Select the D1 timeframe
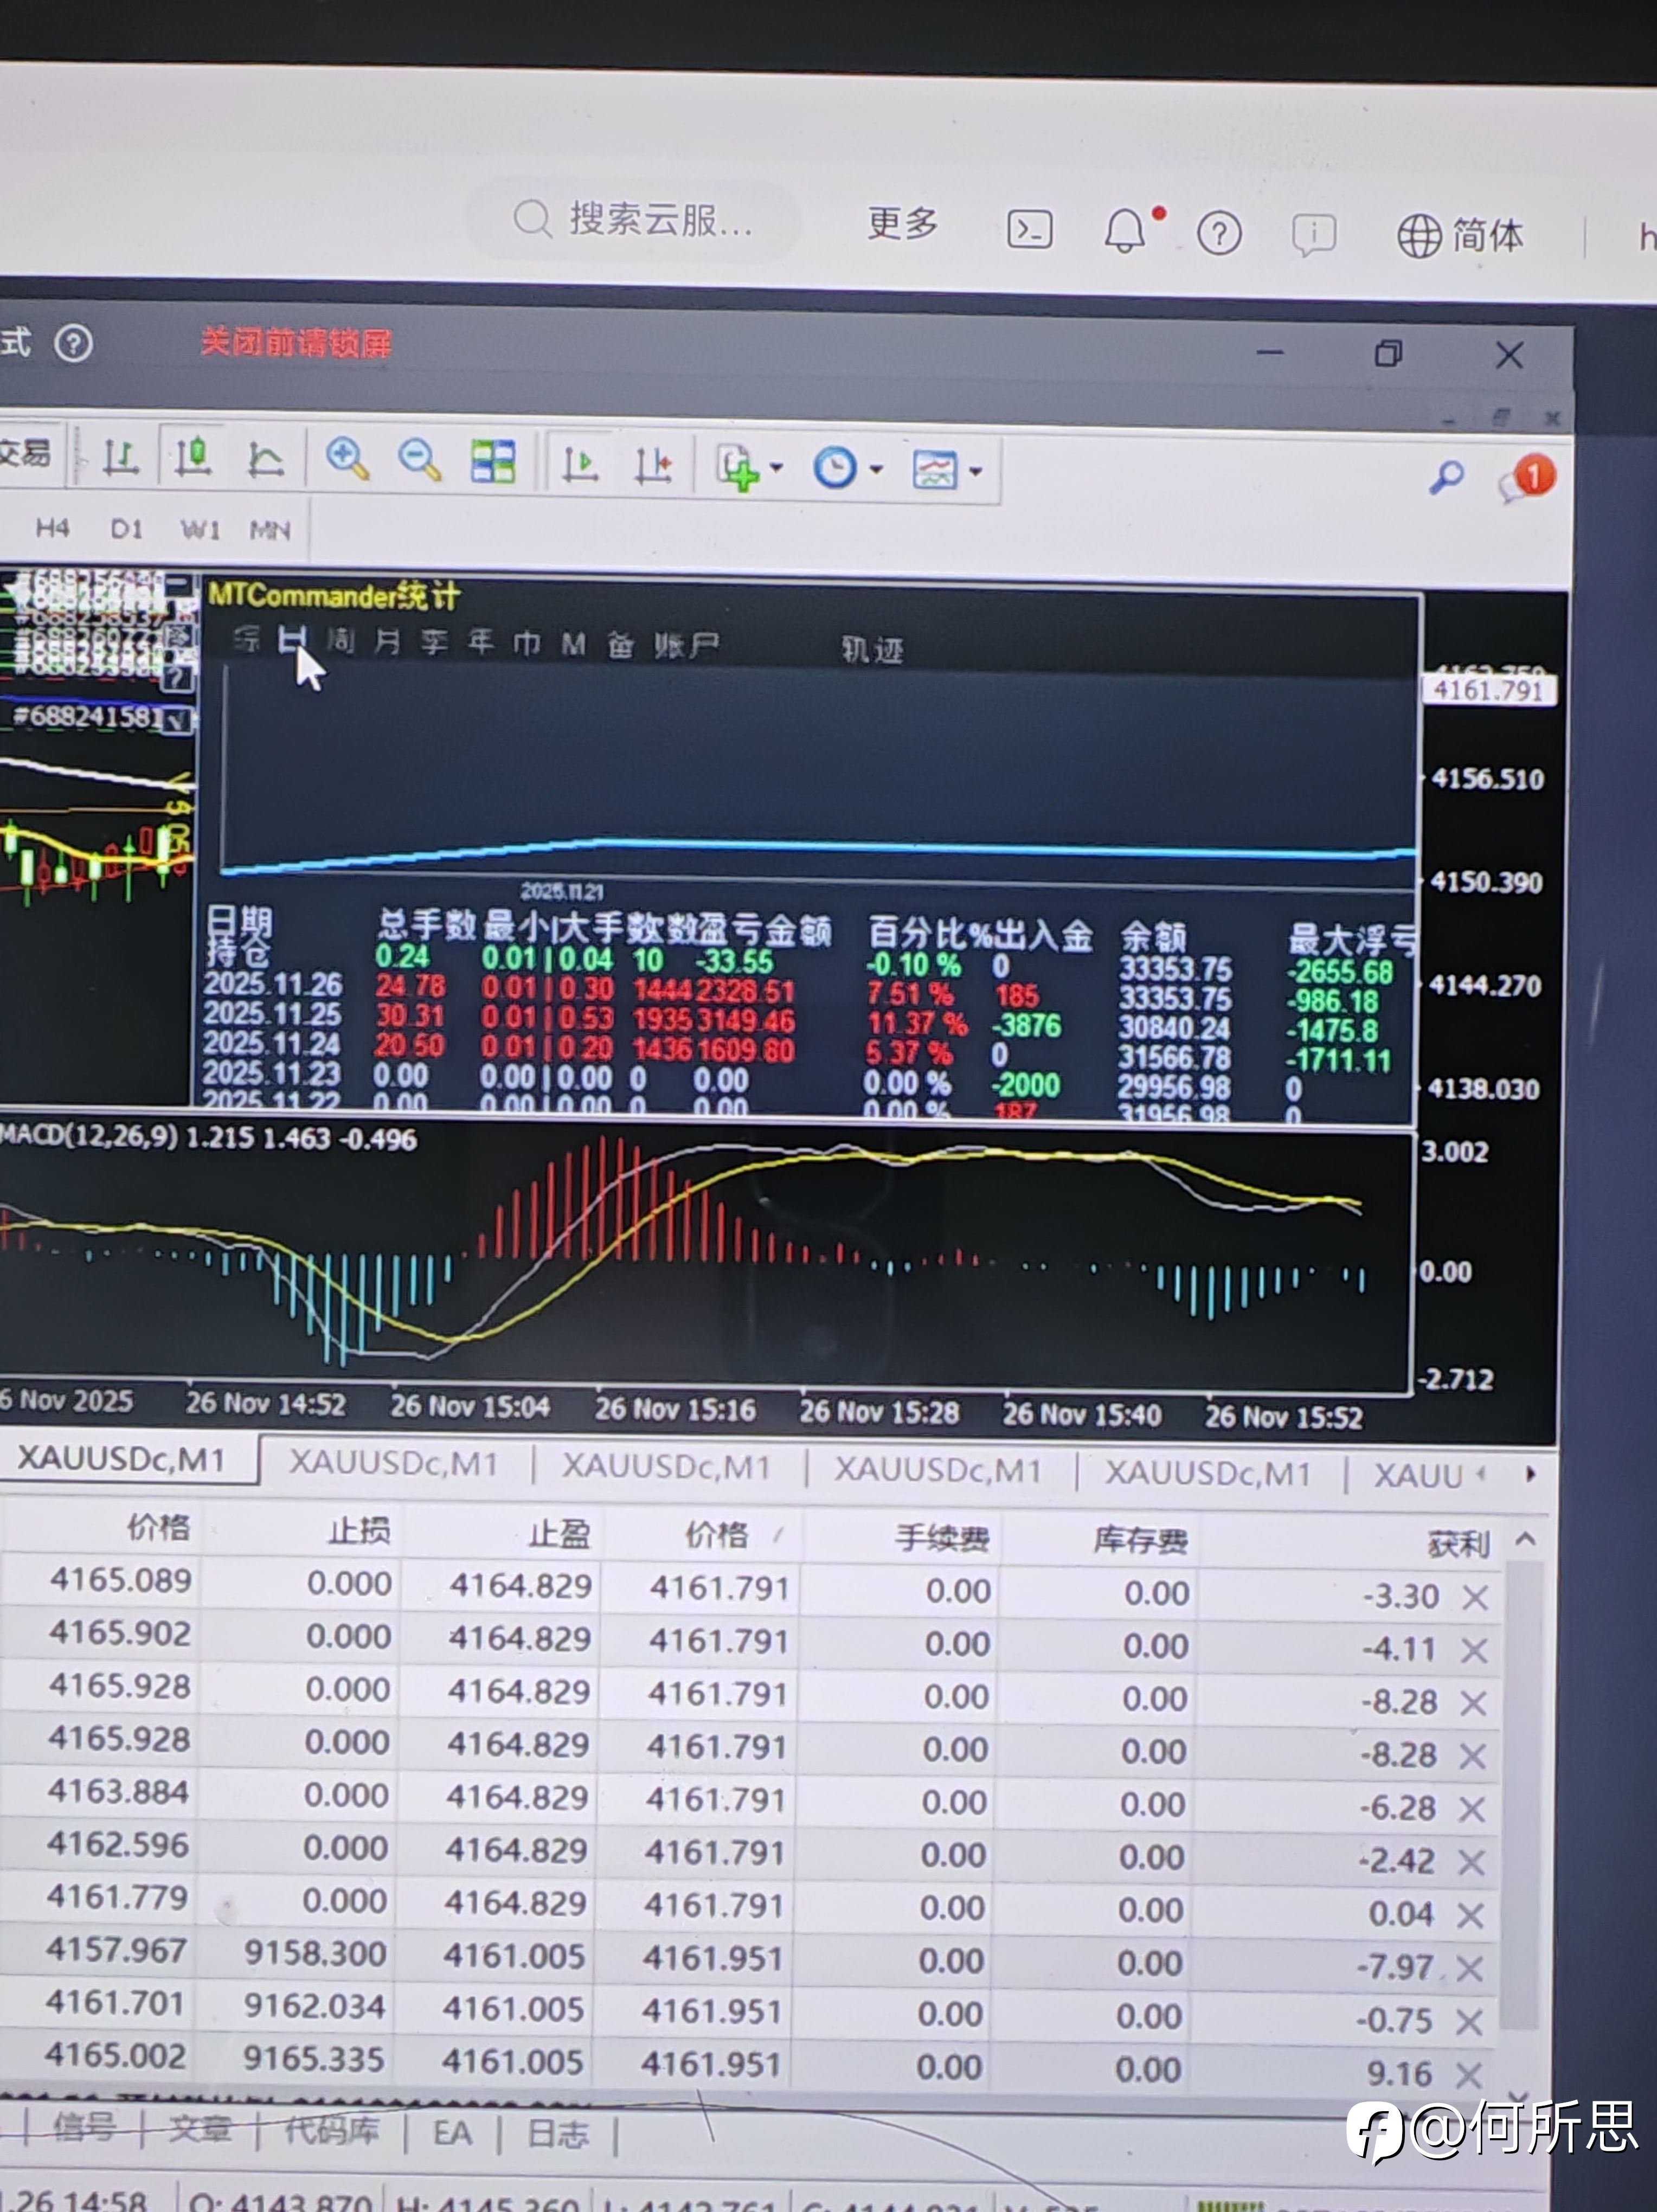 (126, 528)
